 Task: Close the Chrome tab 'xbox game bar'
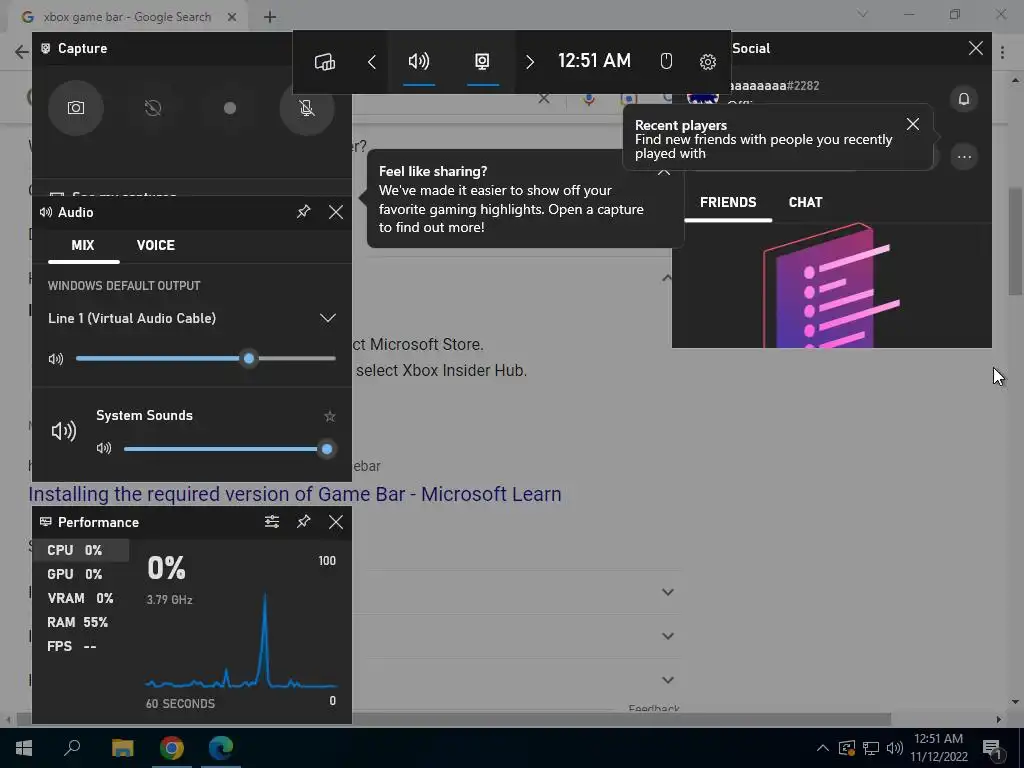(x=232, y=17)
